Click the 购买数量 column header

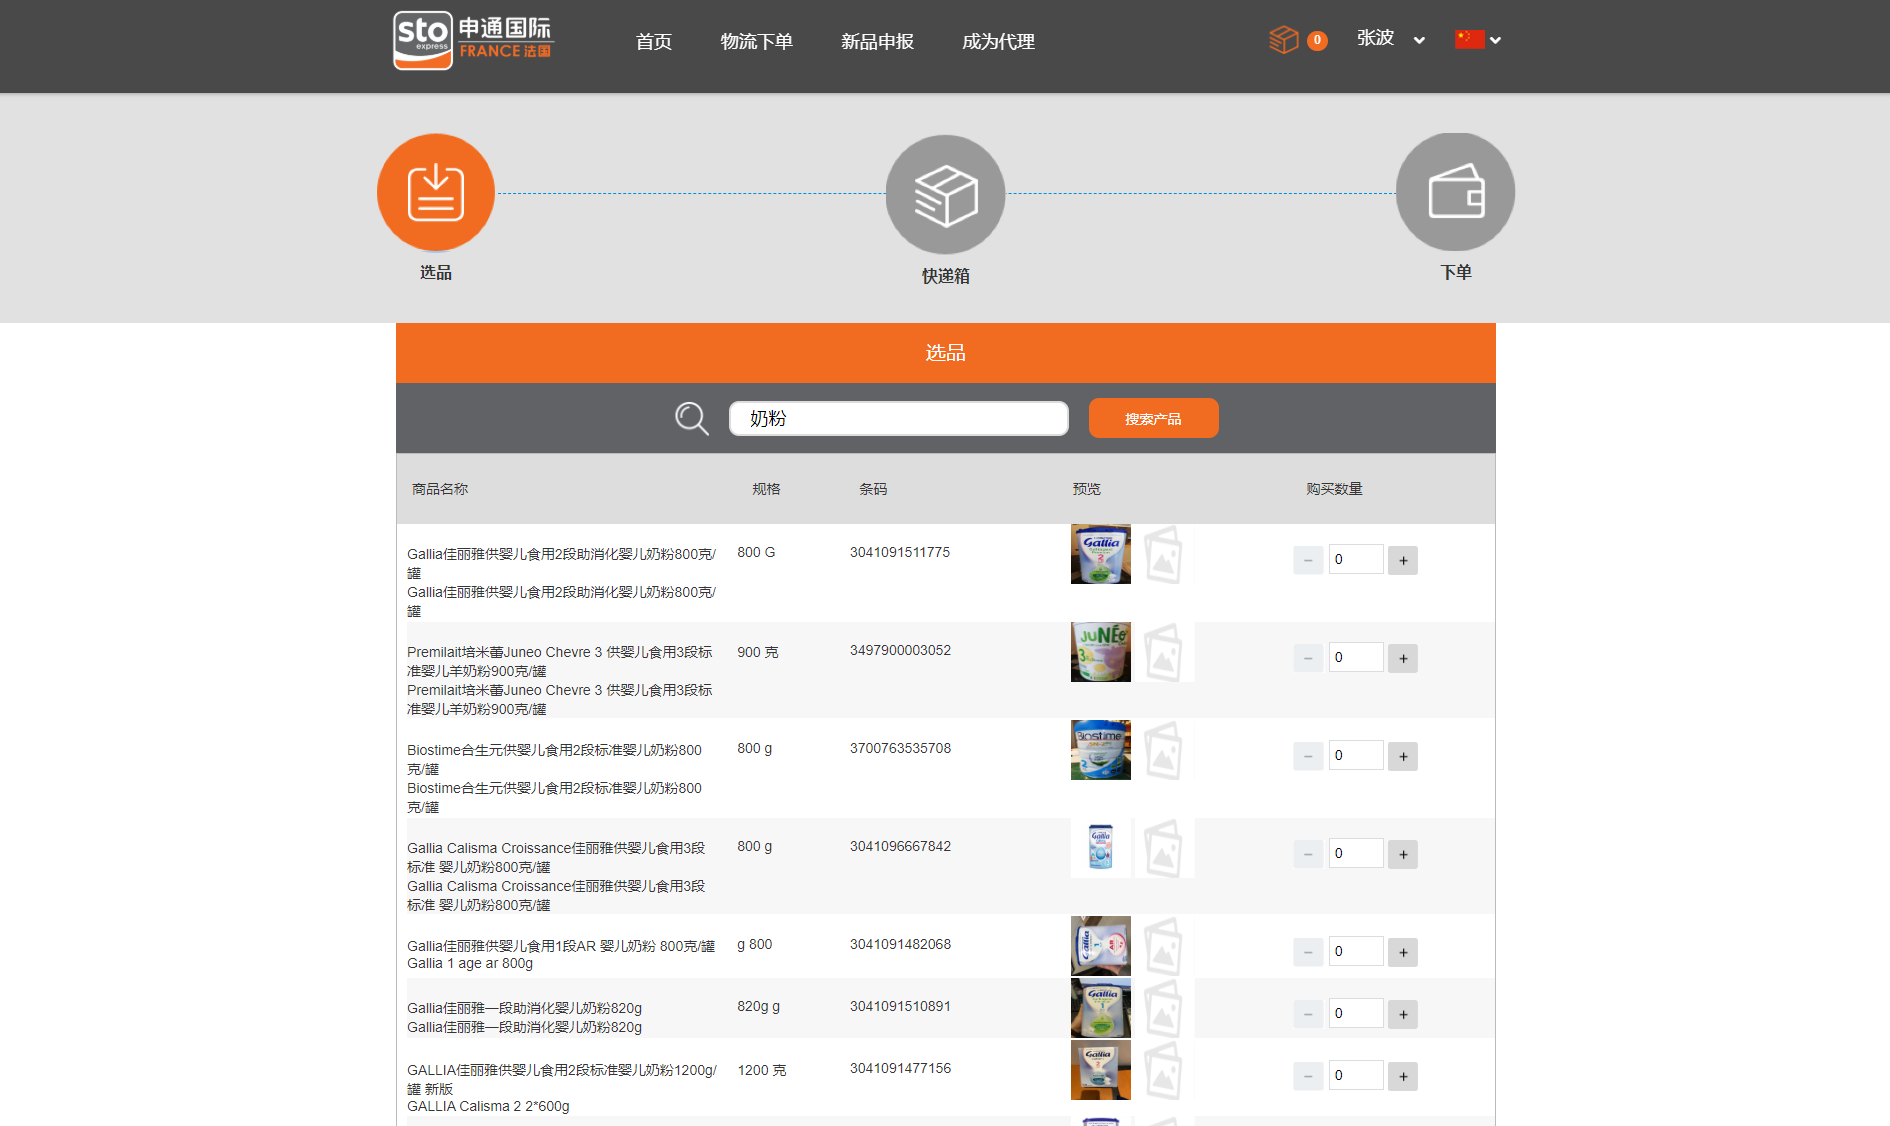[x=1334, y=489]
